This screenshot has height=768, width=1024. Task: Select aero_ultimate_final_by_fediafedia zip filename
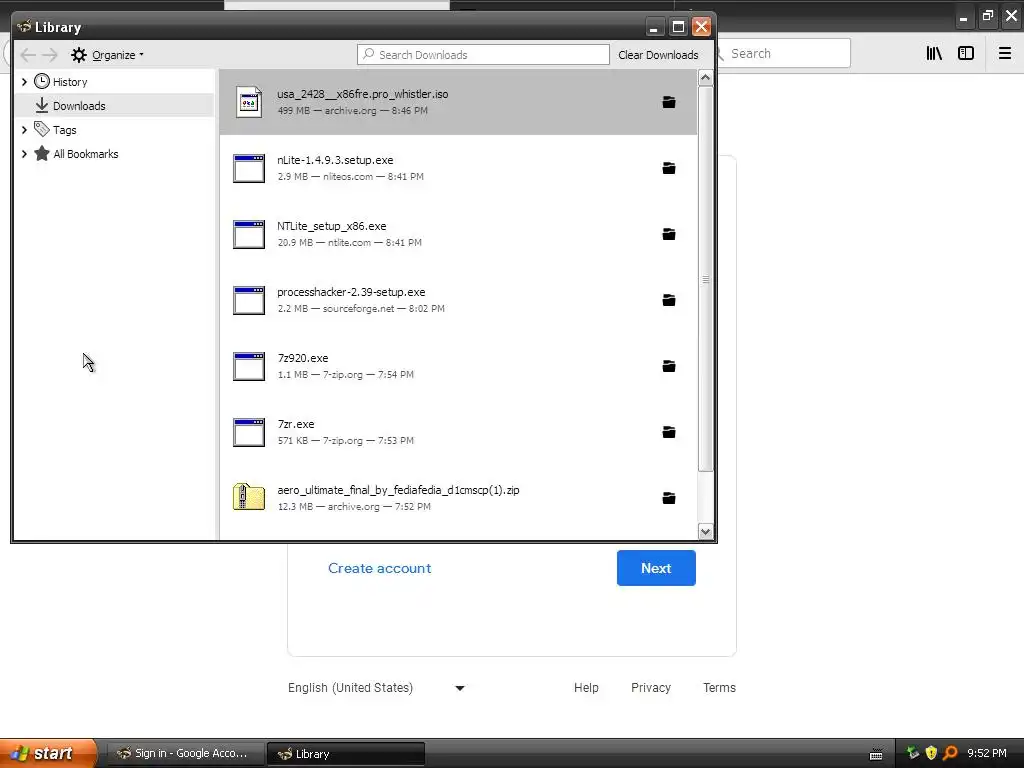point(398,490)
